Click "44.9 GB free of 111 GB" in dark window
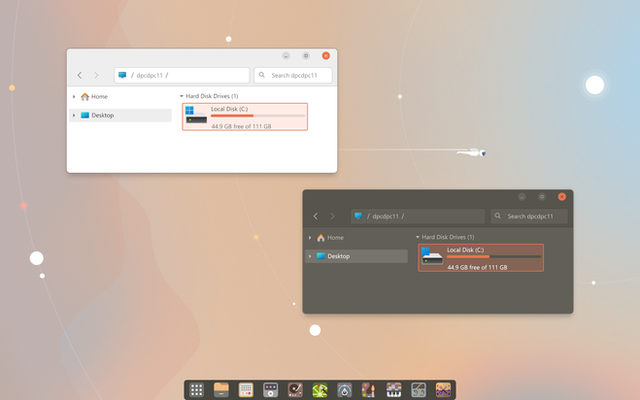 (477, 267)
